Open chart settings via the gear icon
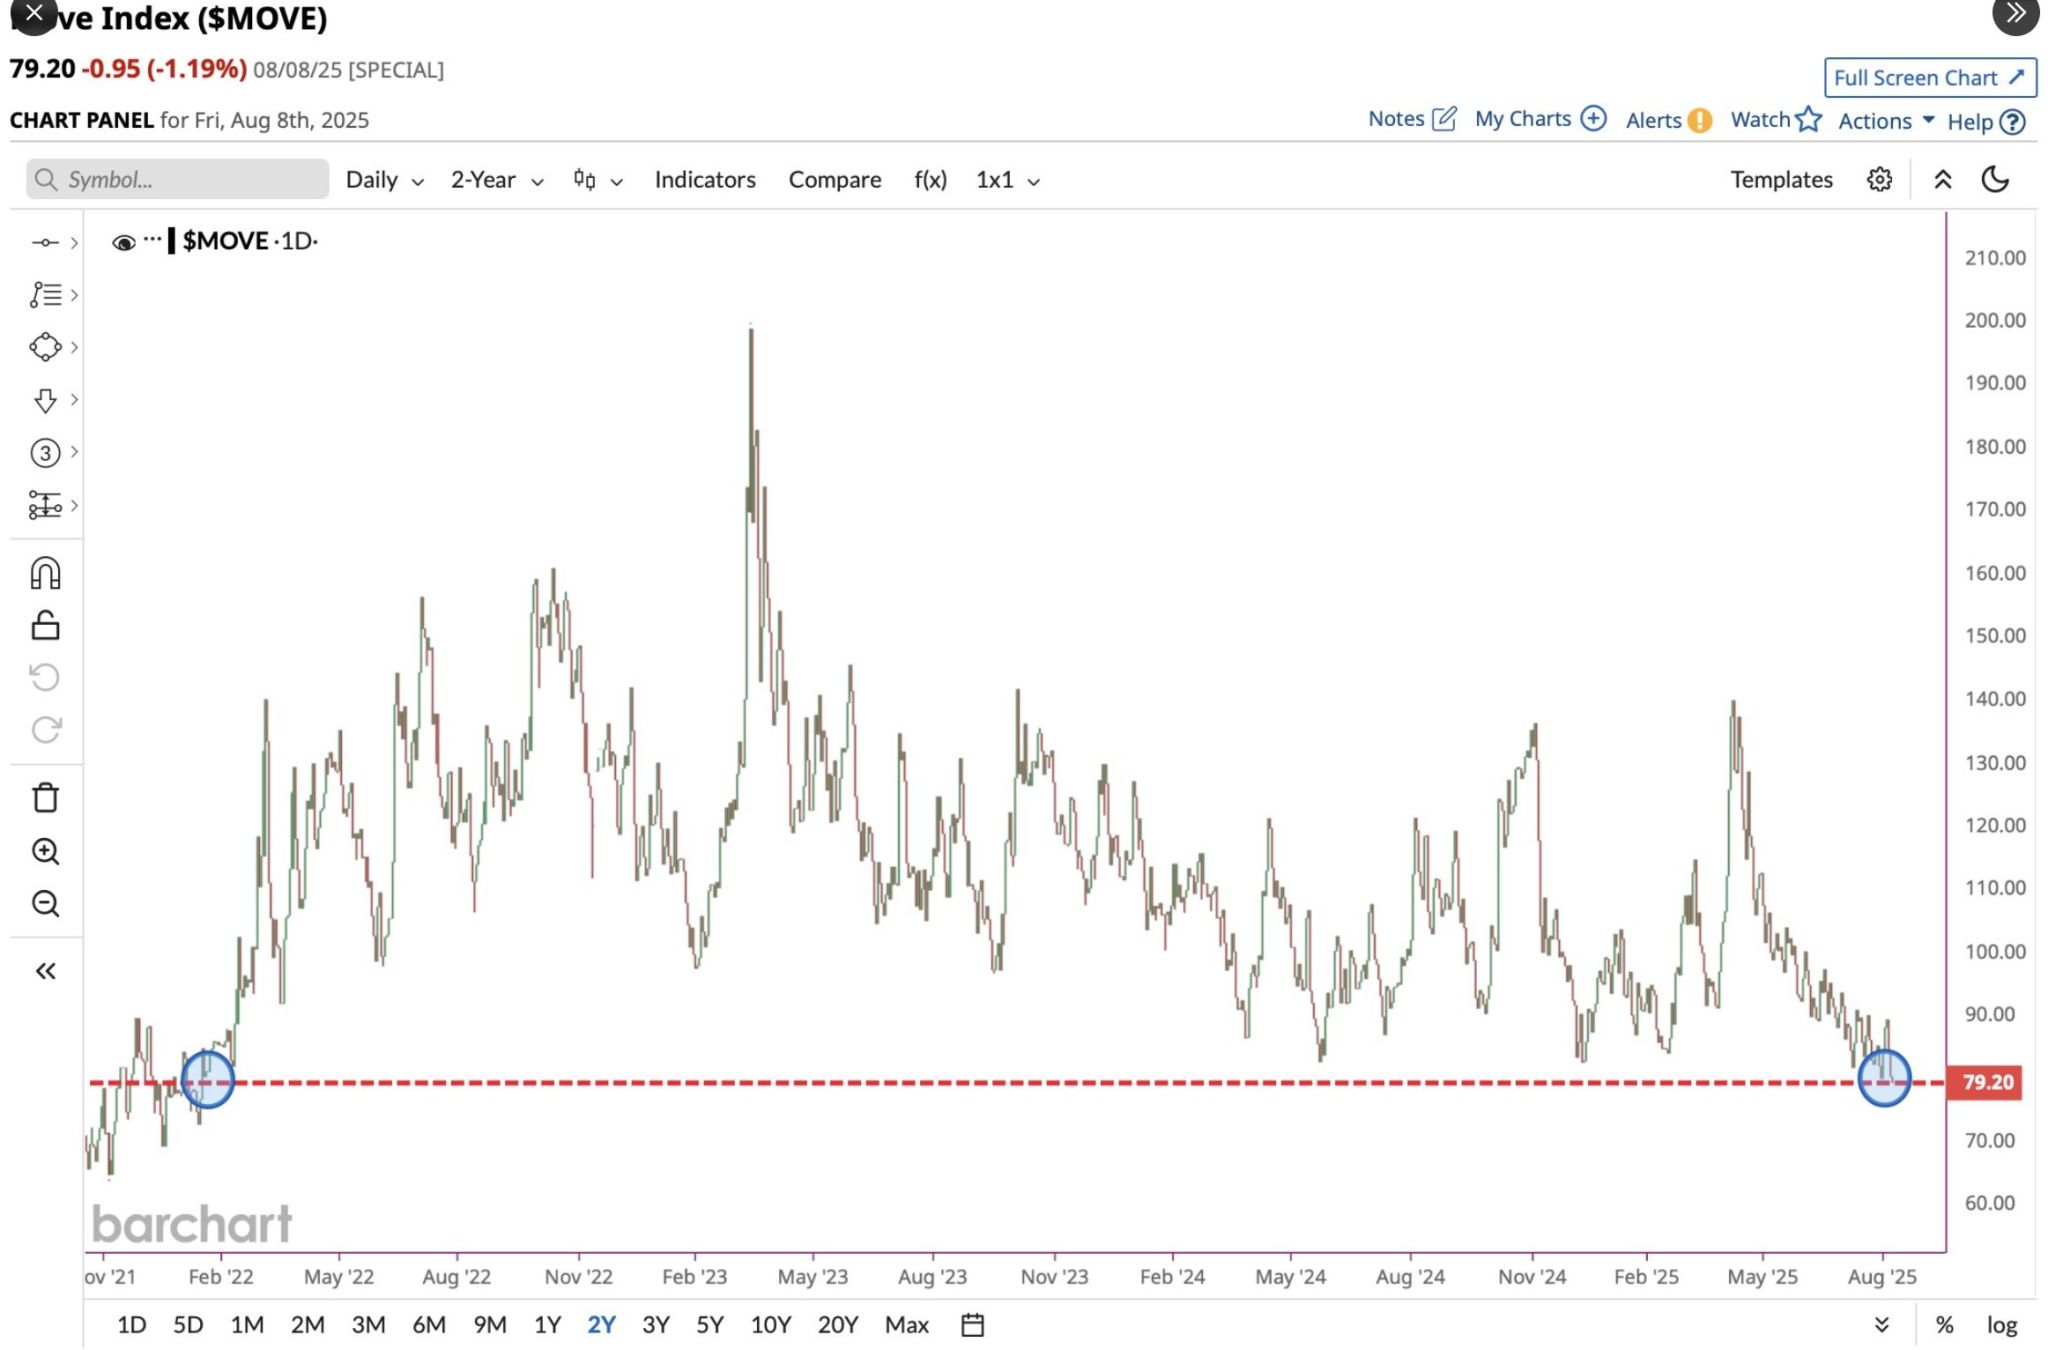This screenshot has height=1350, width=2048. tap(1879, 180)
